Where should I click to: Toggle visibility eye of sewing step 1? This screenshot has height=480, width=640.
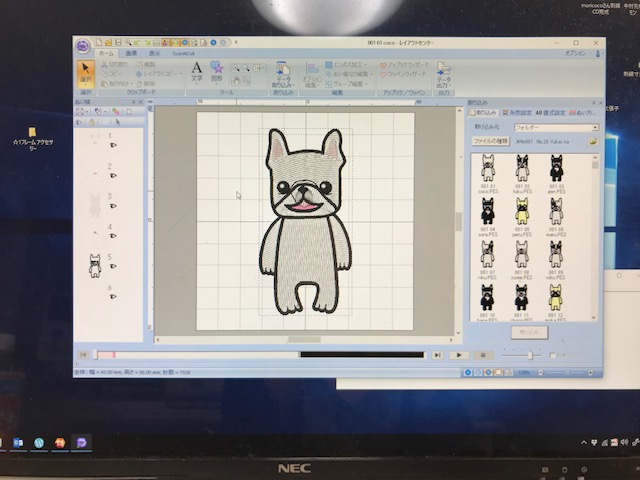tap(113, 145)
